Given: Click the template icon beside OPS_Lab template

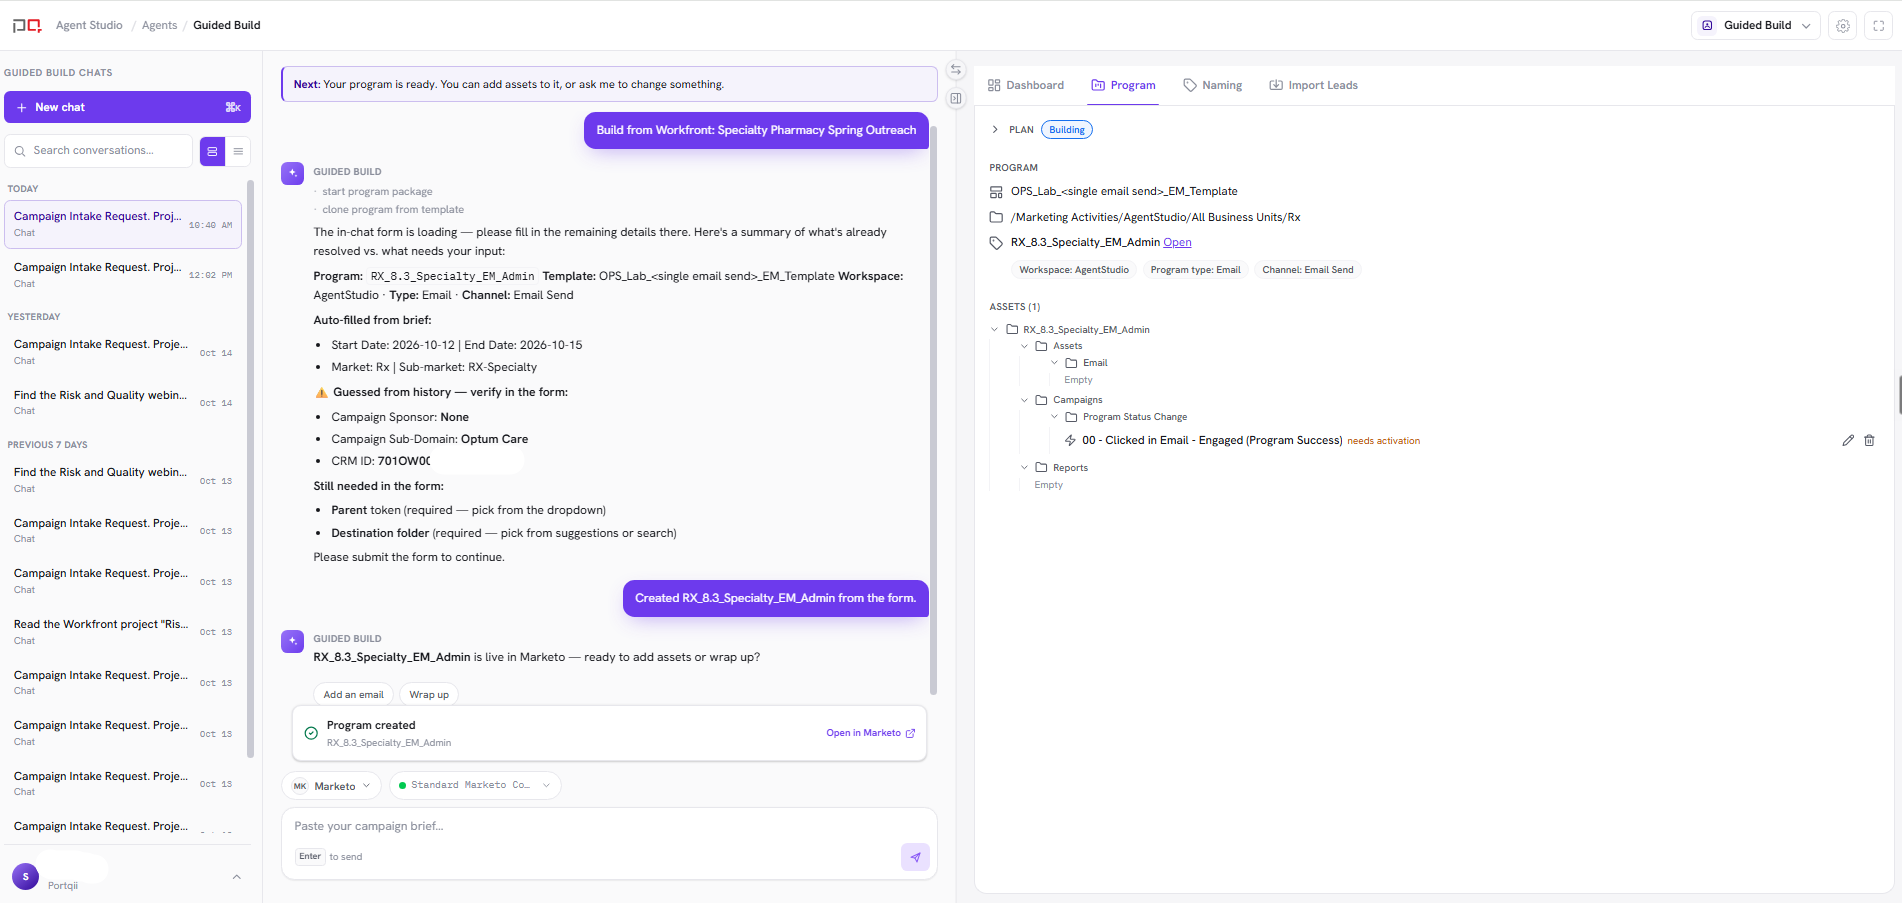Looking at the screenshot, I should coord(996,192).
